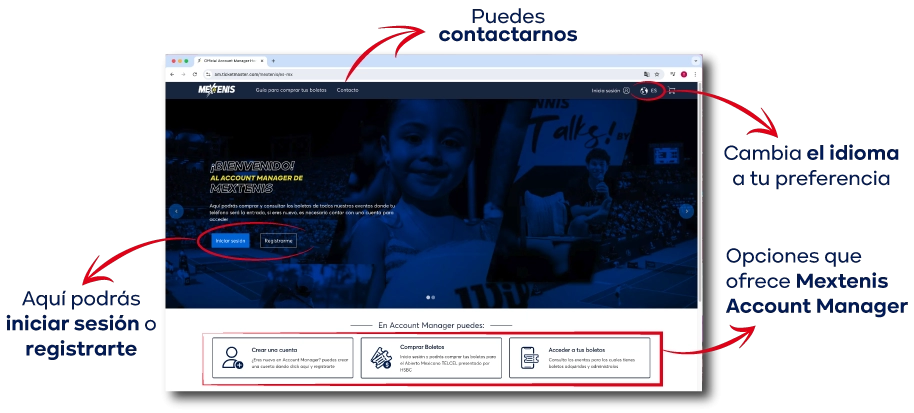914x413 pixels.
Task: Select the second carousel indicator dot
Action: tap(434, 297)
